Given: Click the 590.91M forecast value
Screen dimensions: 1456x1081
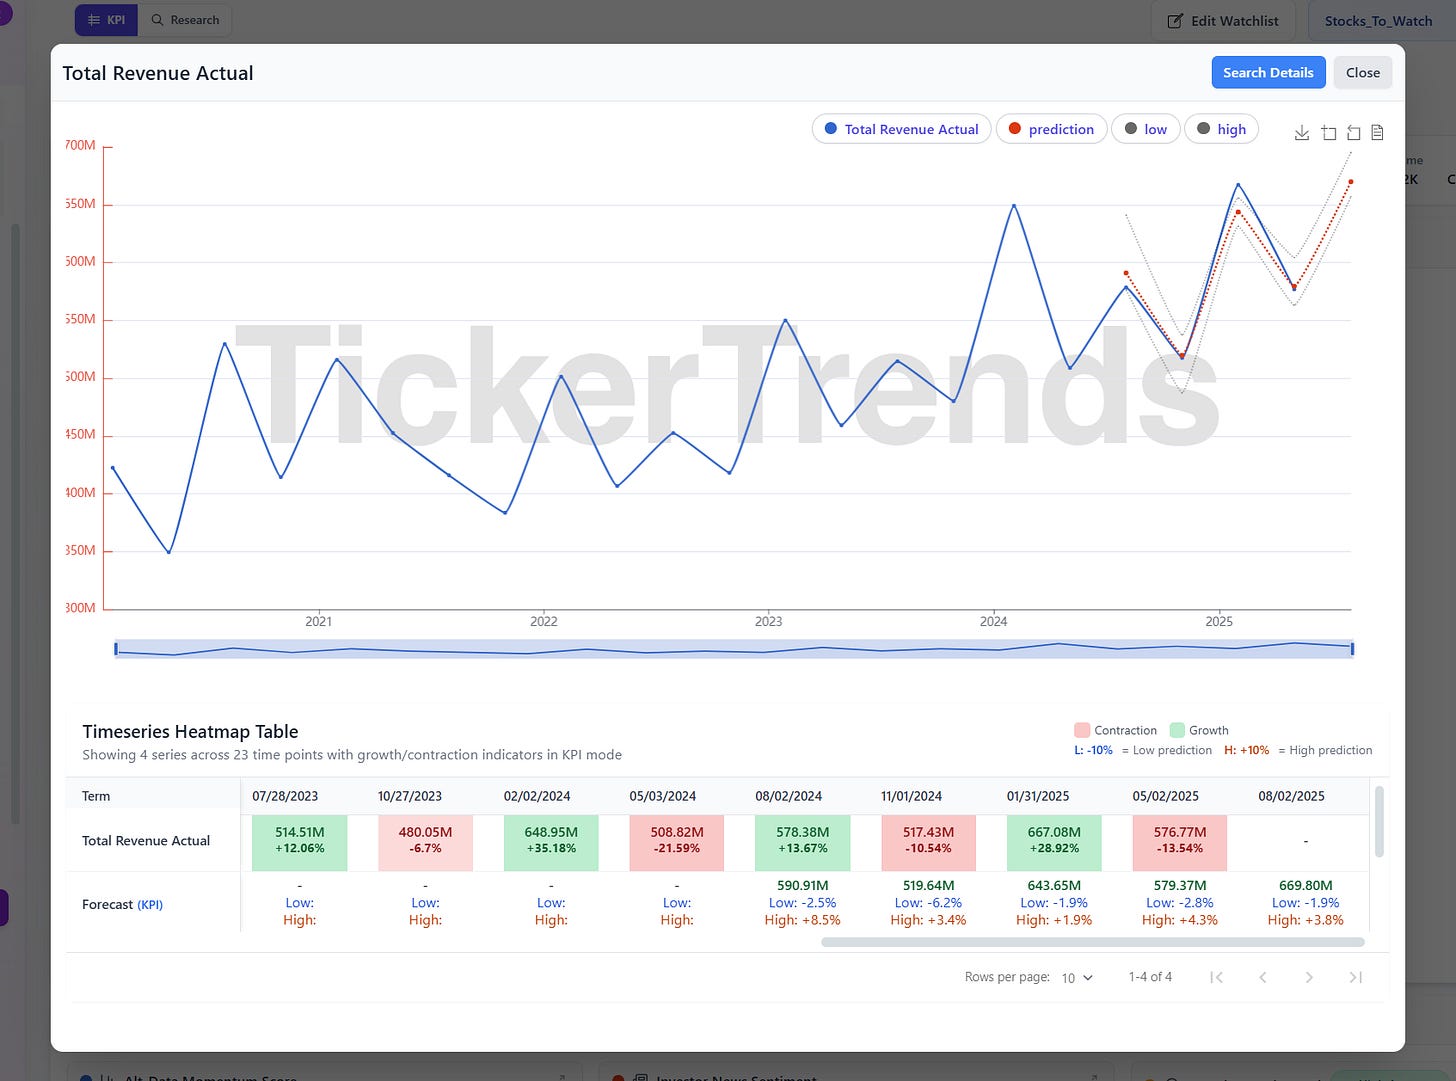Looking at the screenshot, I should point(803,885).
